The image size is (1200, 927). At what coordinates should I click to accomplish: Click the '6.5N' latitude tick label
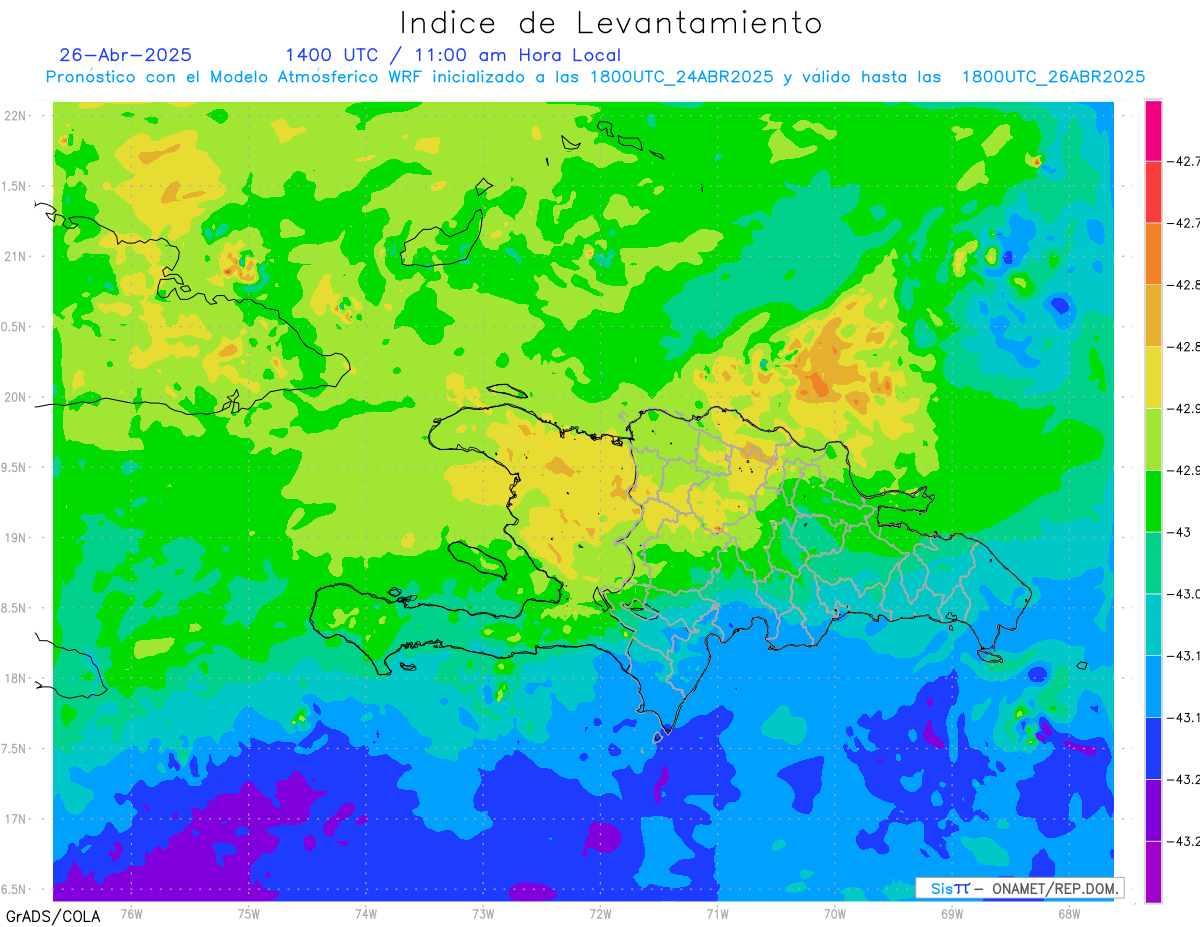(14, 889)
